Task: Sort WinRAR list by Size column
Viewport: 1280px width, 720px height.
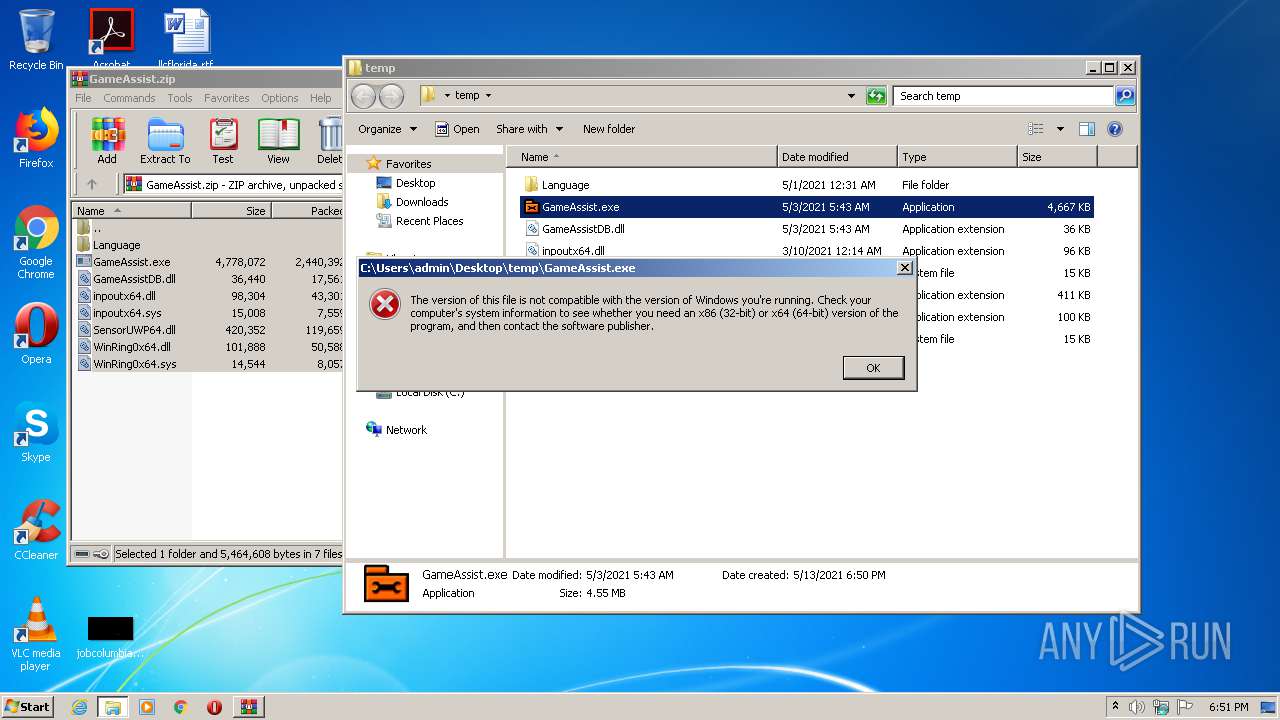Action: 231,211
